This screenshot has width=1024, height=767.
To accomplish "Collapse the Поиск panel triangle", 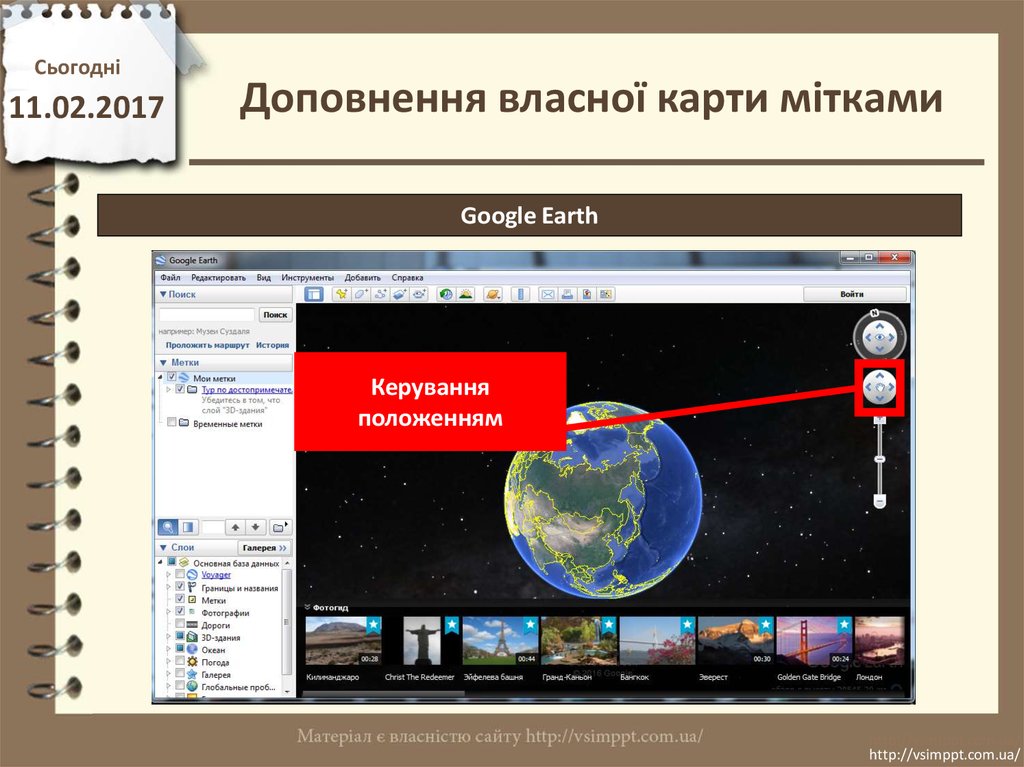I will click(x=163, y=295).
